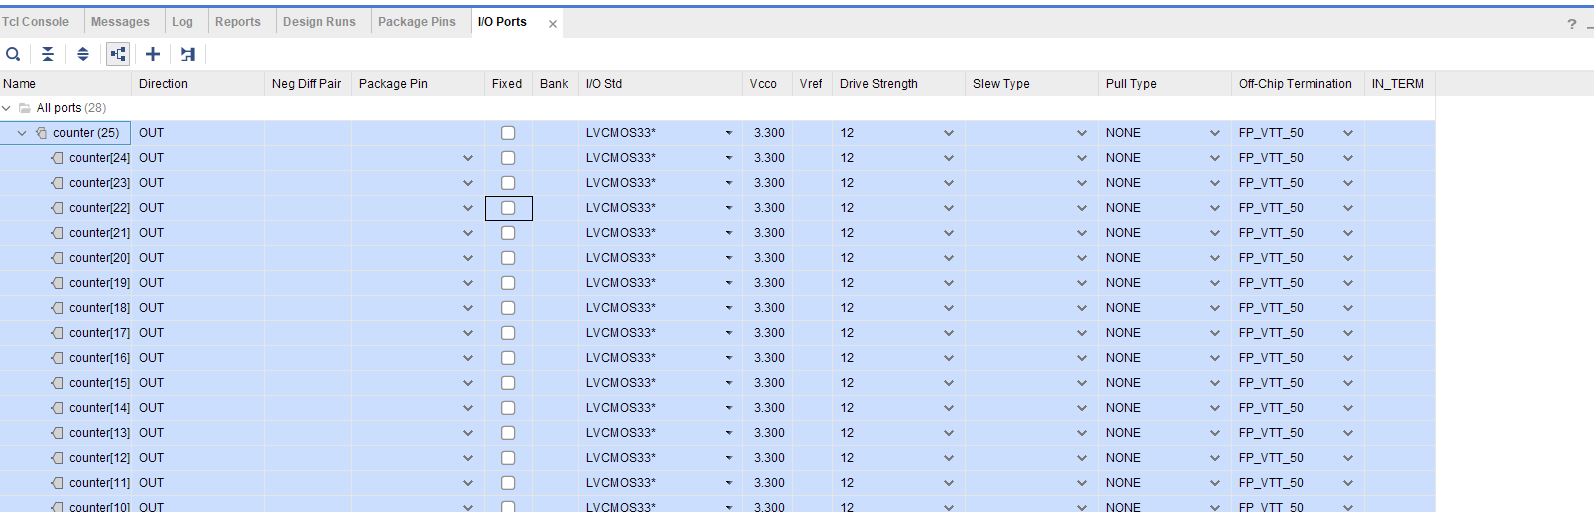Click the plus icon to create I/O port interface

[x=153, y=54]
